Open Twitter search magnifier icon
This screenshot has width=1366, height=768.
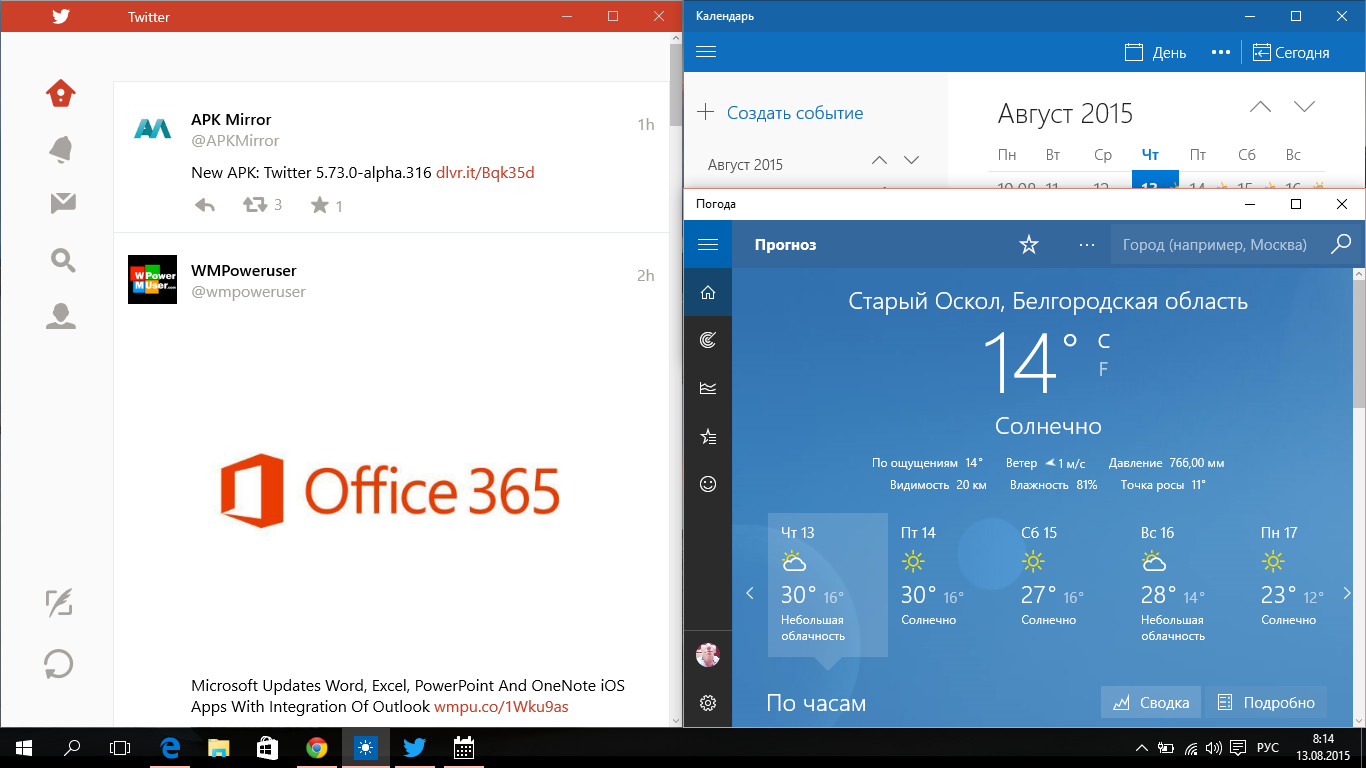click(x=62, y=260)
